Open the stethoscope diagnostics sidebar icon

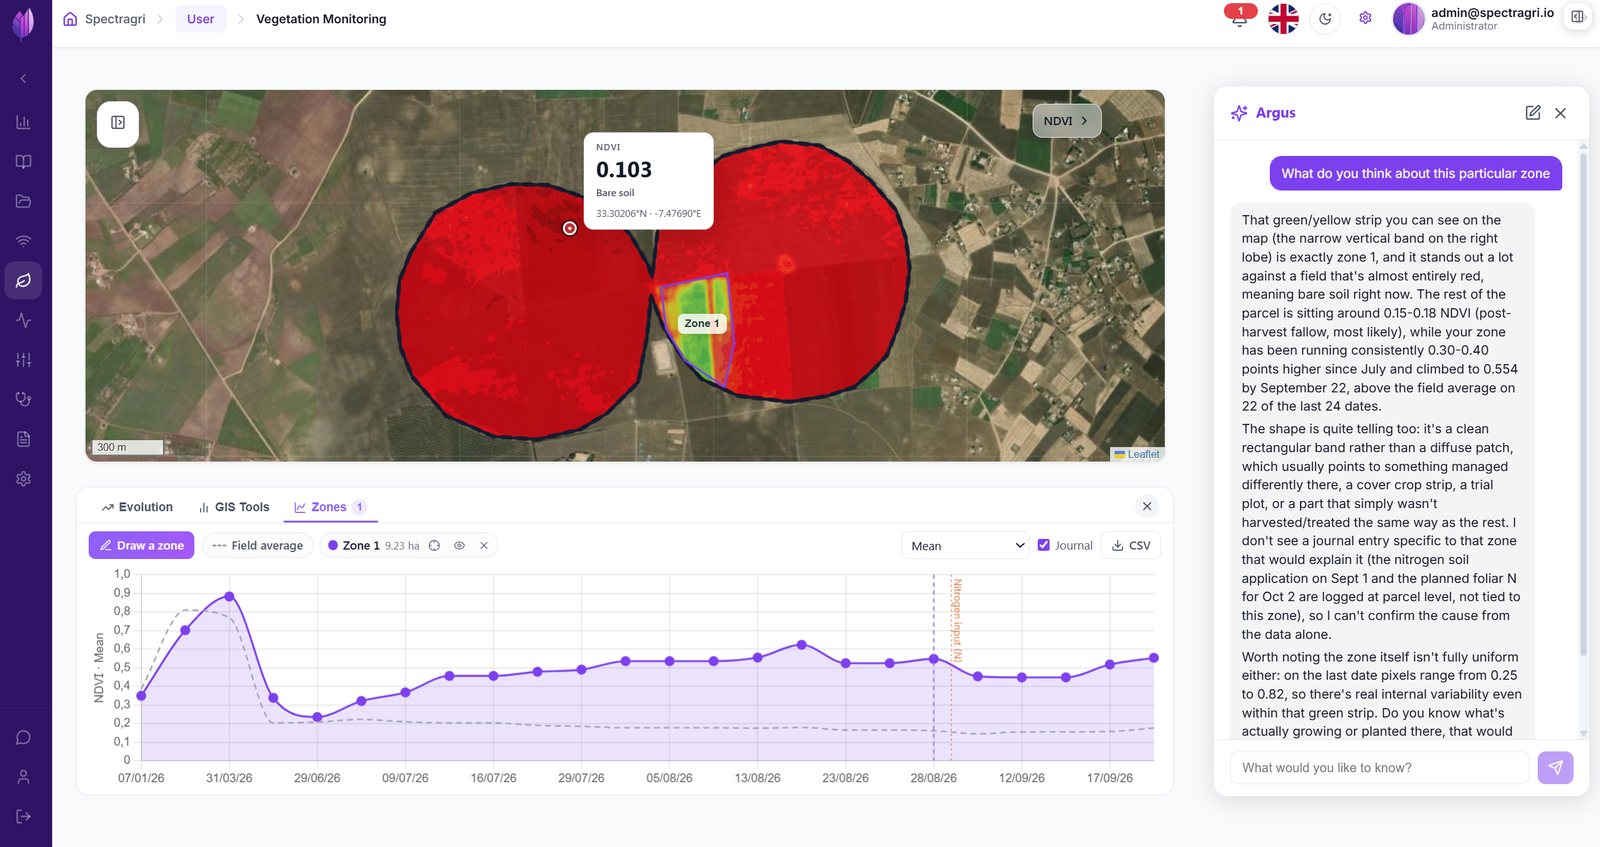[x=24, y=399]
